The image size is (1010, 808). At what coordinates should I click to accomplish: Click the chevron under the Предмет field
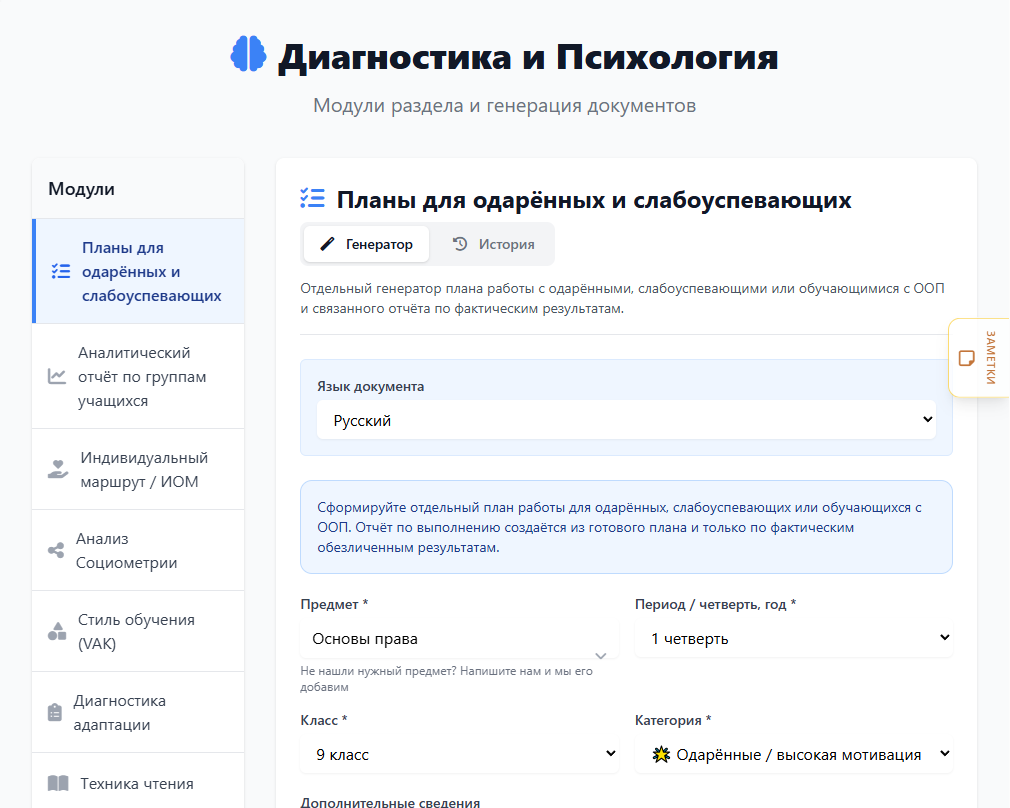point(601,656)
